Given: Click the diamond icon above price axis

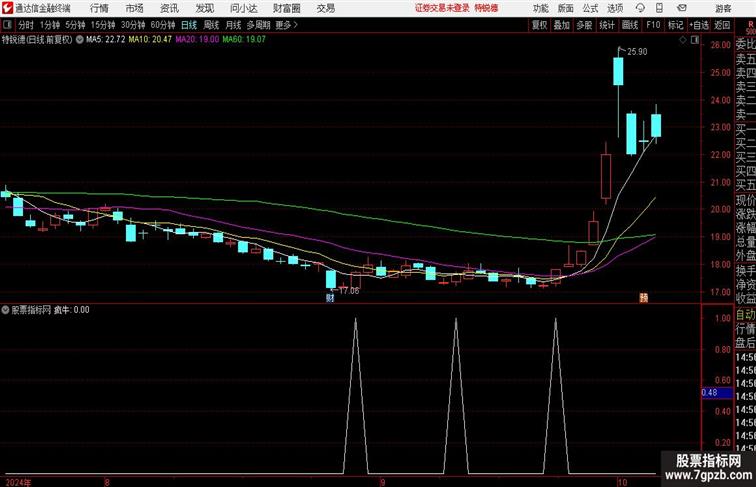Looking at the screenshot, I should (683, 40).
